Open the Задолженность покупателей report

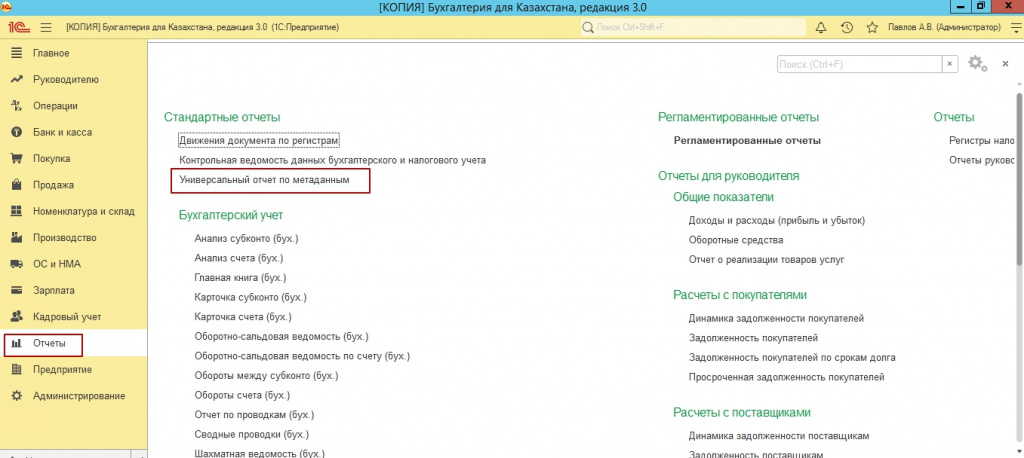click(753, 338)
